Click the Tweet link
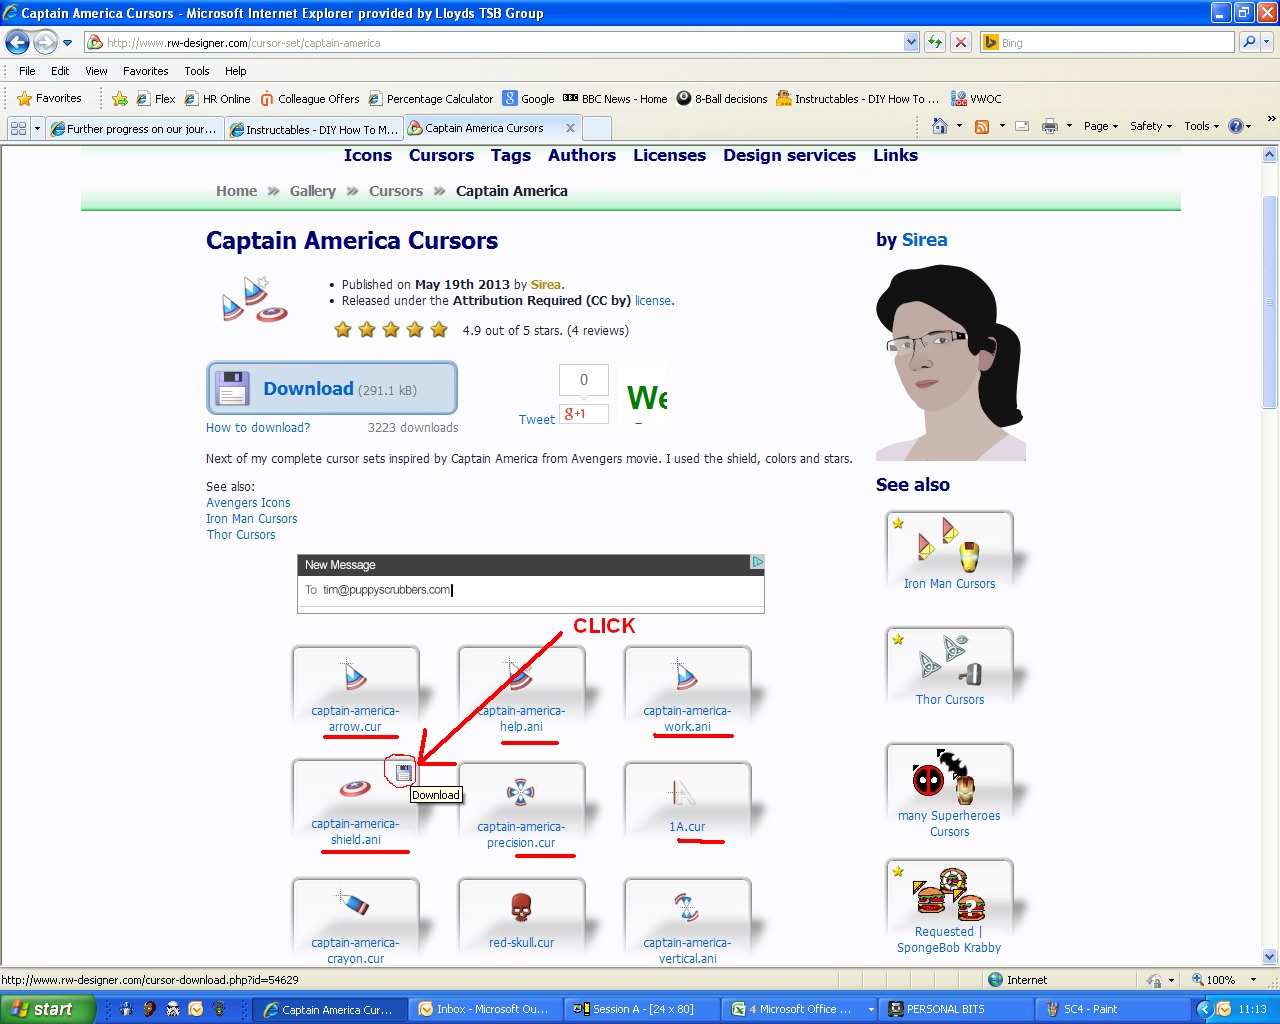1280x1024 pixels. click(x=536, y=420)
